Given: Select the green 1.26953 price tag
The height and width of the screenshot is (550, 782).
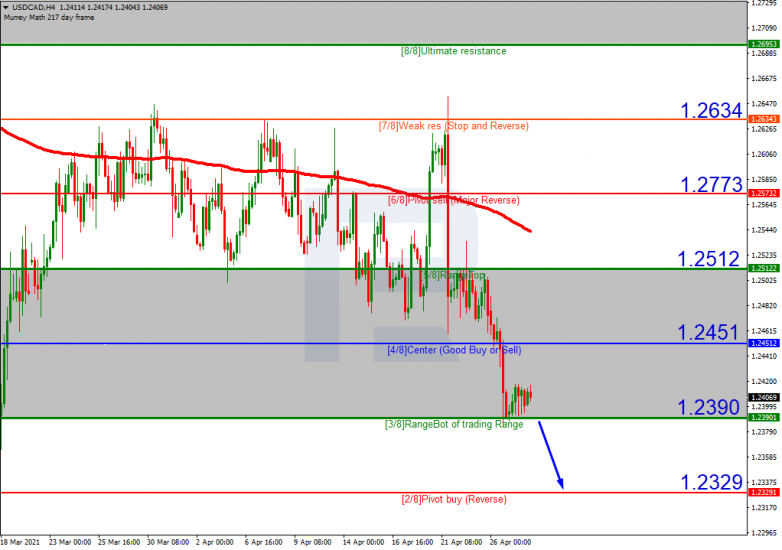Looking at the screenshot, I should [764, 44].
